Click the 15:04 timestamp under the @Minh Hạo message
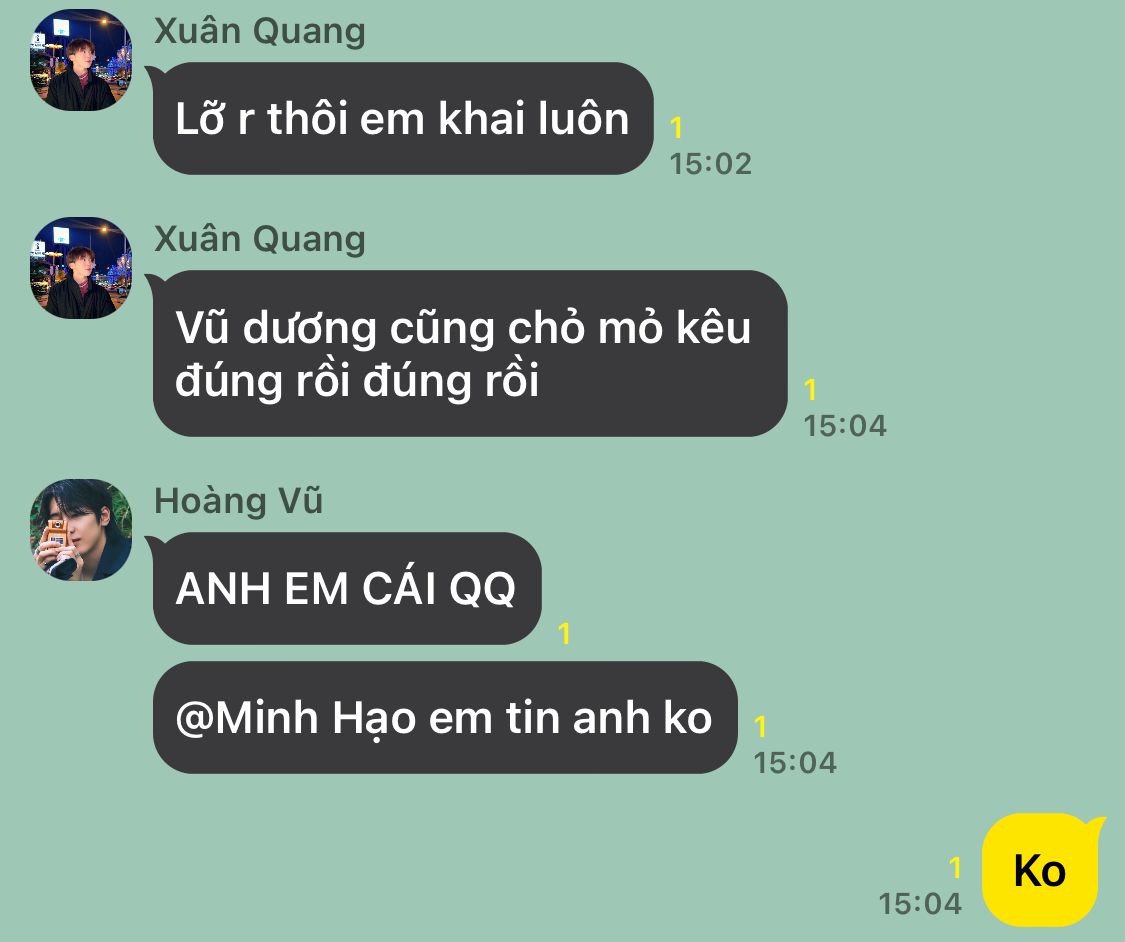 click(x=795, y=763)
